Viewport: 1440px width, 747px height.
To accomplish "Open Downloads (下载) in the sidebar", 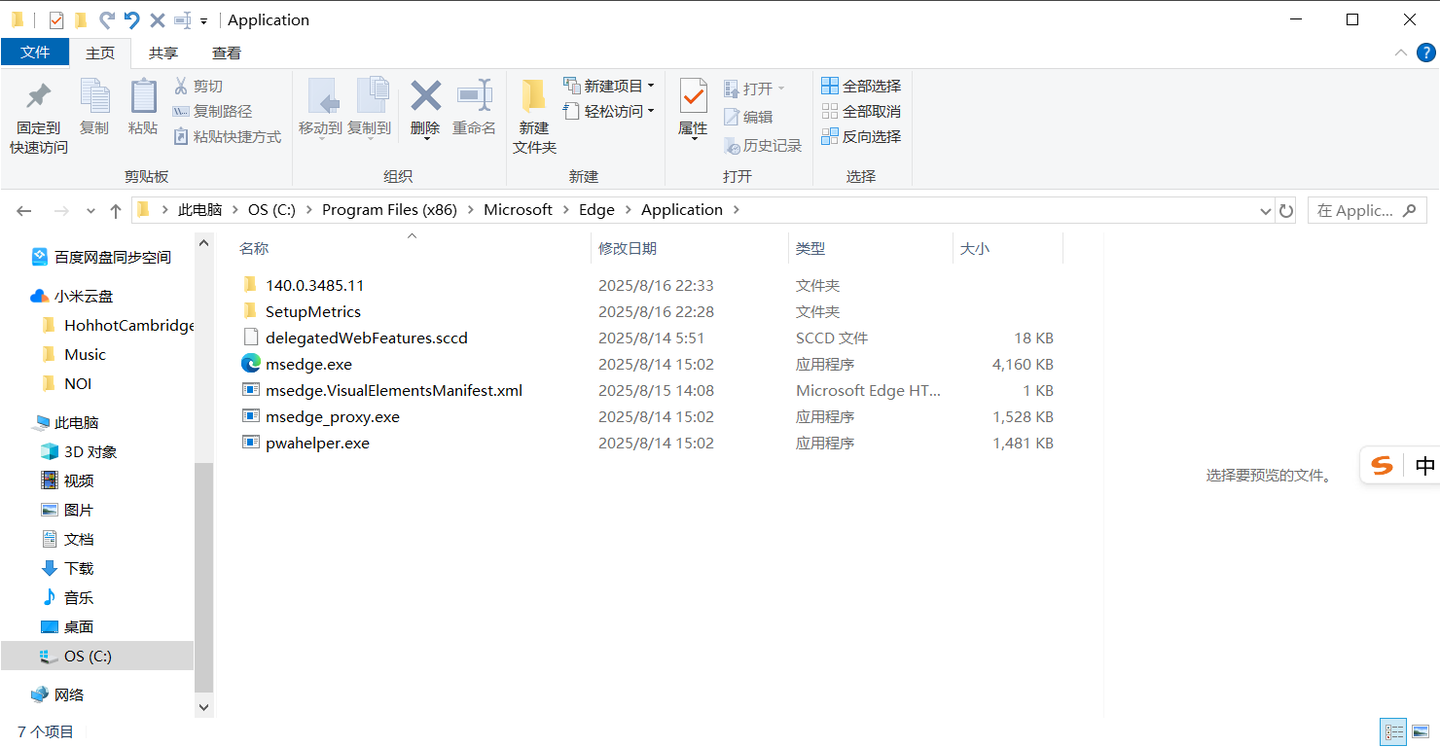I will coord(68,568).
